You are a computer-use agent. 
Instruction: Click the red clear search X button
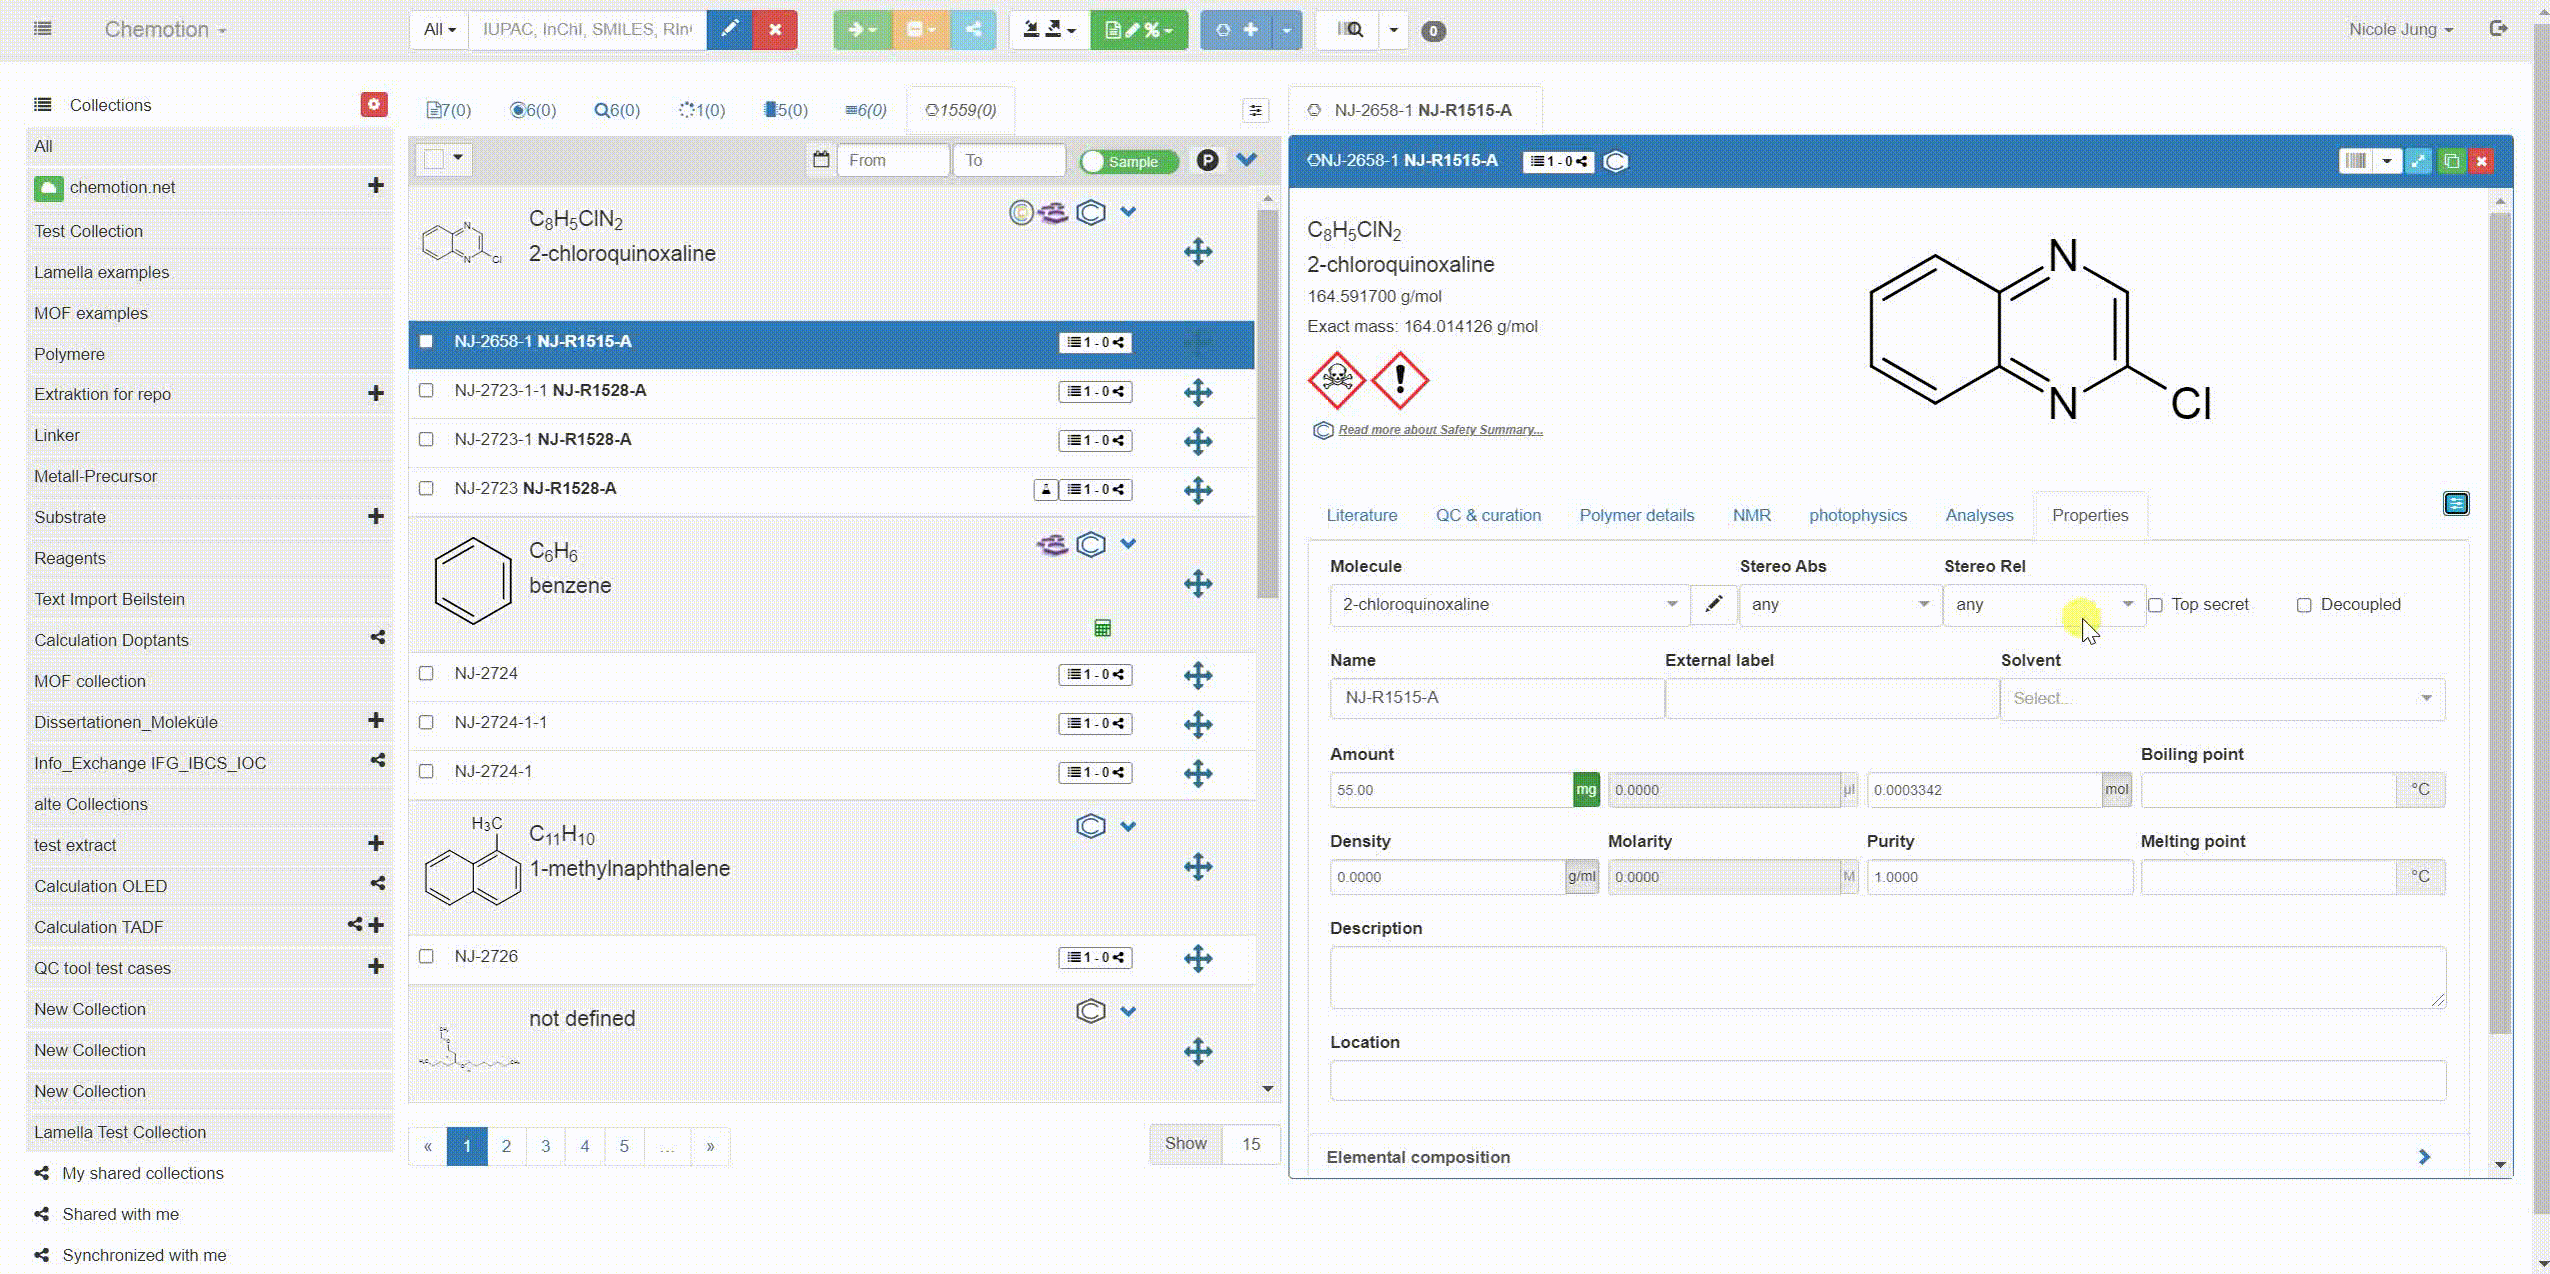[x=775, y=29]
